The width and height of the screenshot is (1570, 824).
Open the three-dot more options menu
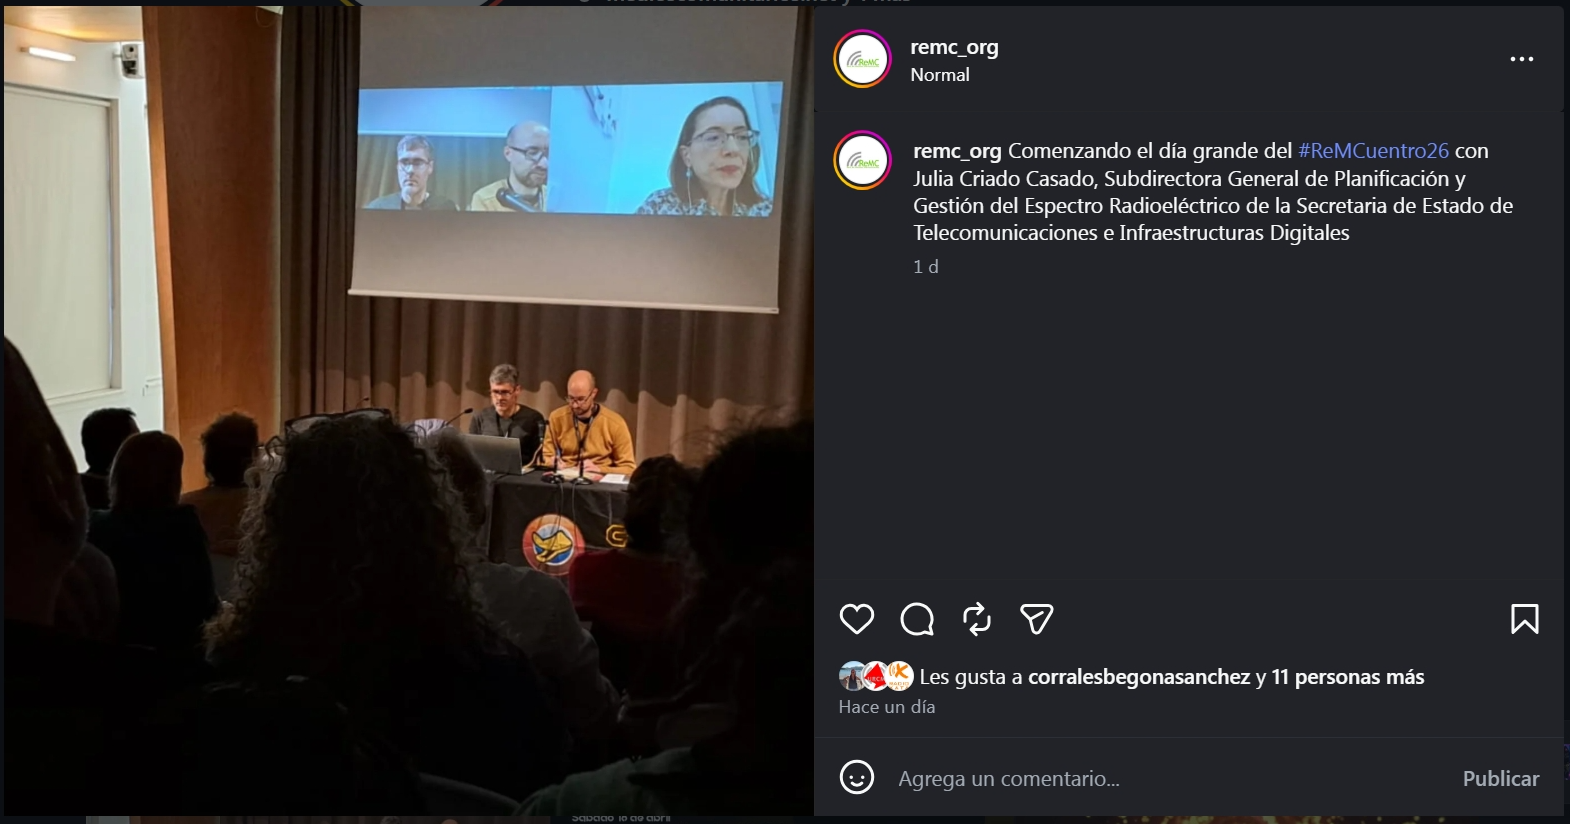click(x=1522, y=59)
